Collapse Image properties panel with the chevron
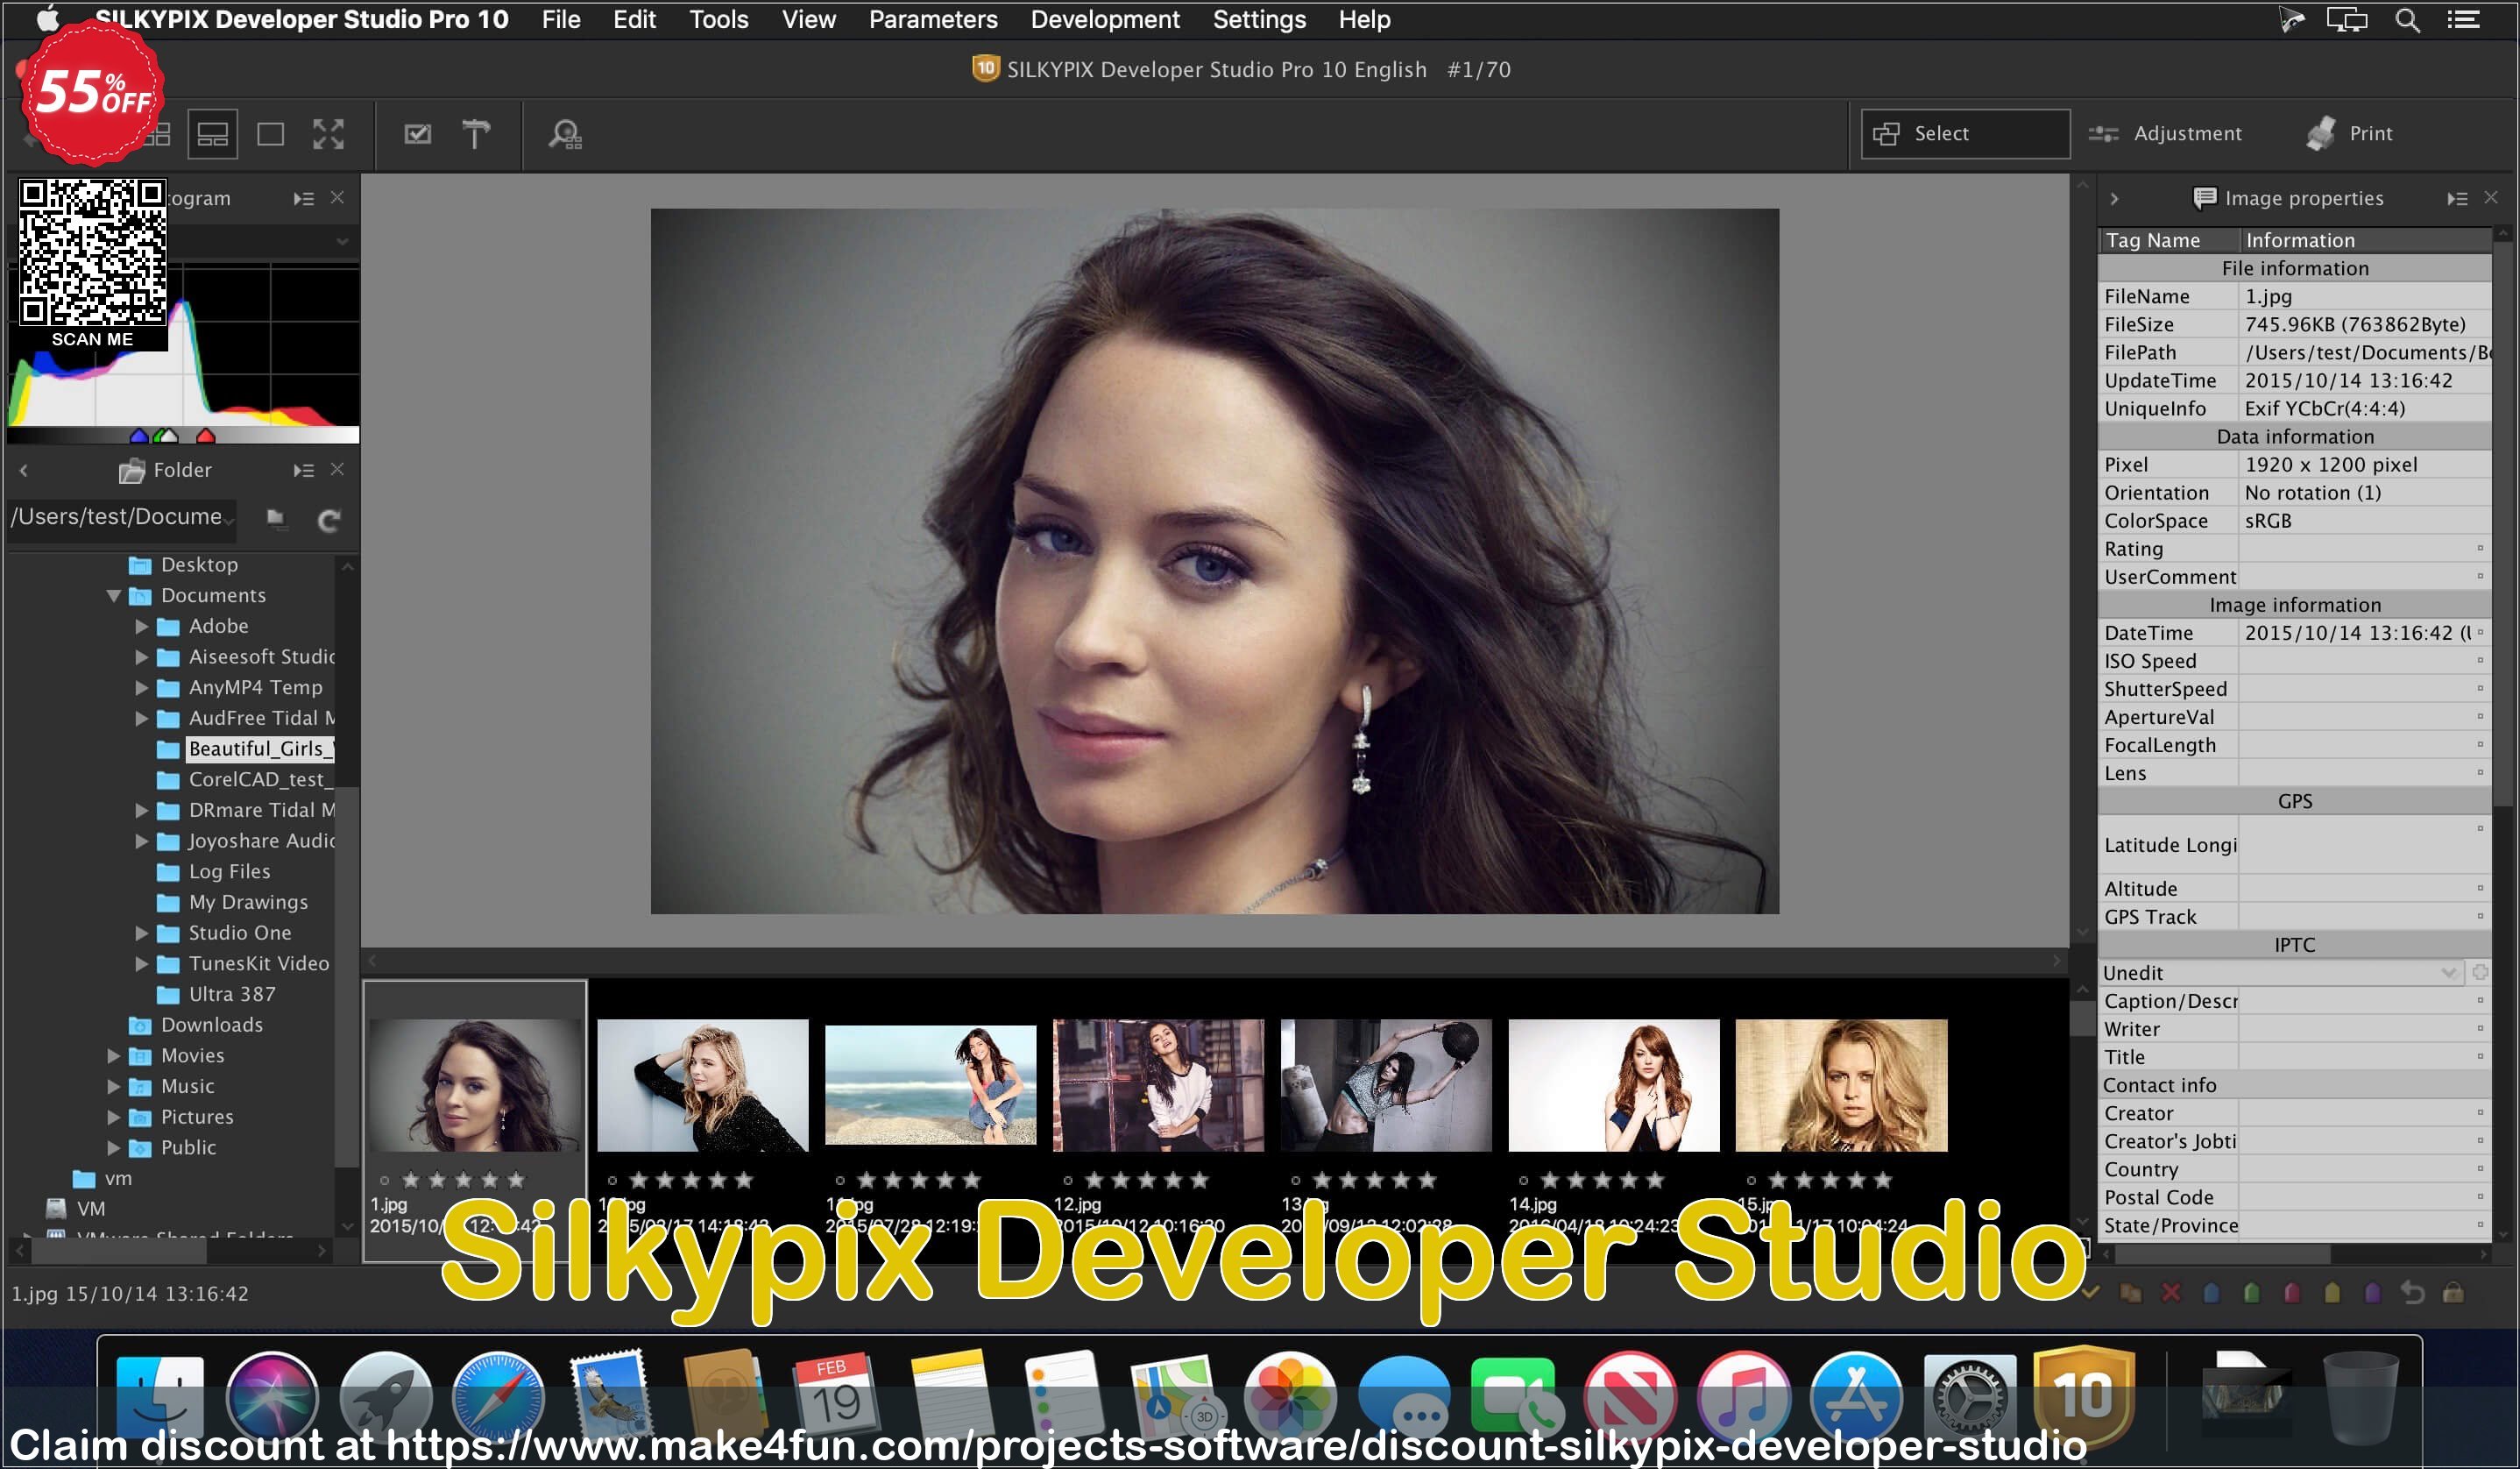Screen dimensions: 2520x1469 [2115, 199]
